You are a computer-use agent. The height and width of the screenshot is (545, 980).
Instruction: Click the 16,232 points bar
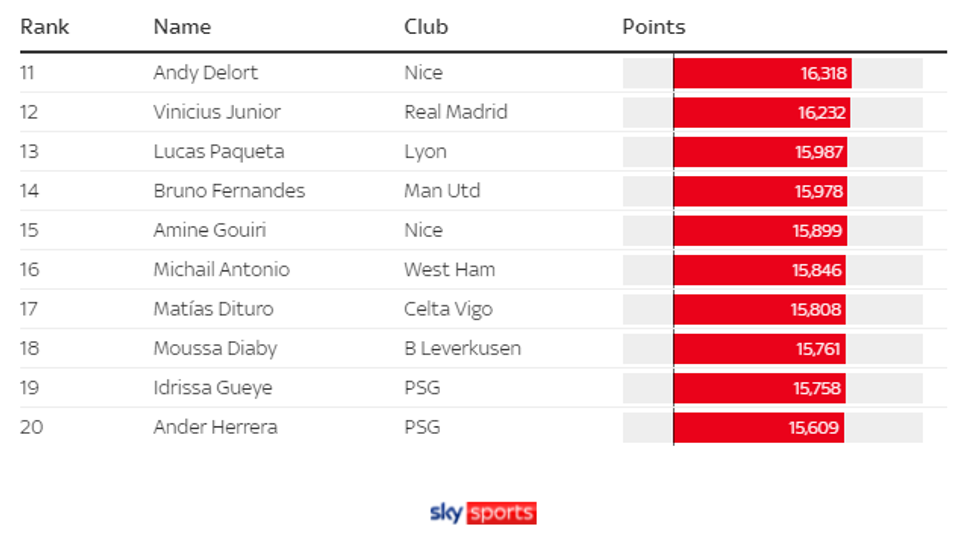[761, 112]
